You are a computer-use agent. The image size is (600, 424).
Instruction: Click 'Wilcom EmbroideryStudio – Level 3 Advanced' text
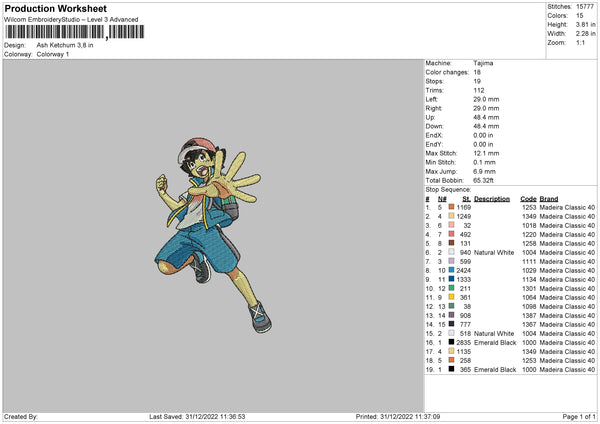[71, 20]
